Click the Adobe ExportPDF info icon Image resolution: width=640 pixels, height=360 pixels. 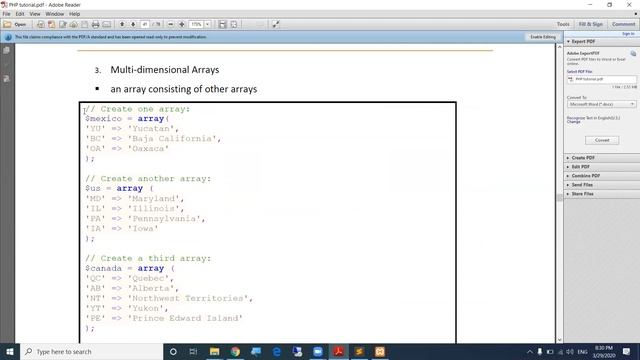(x=633, y=53)
